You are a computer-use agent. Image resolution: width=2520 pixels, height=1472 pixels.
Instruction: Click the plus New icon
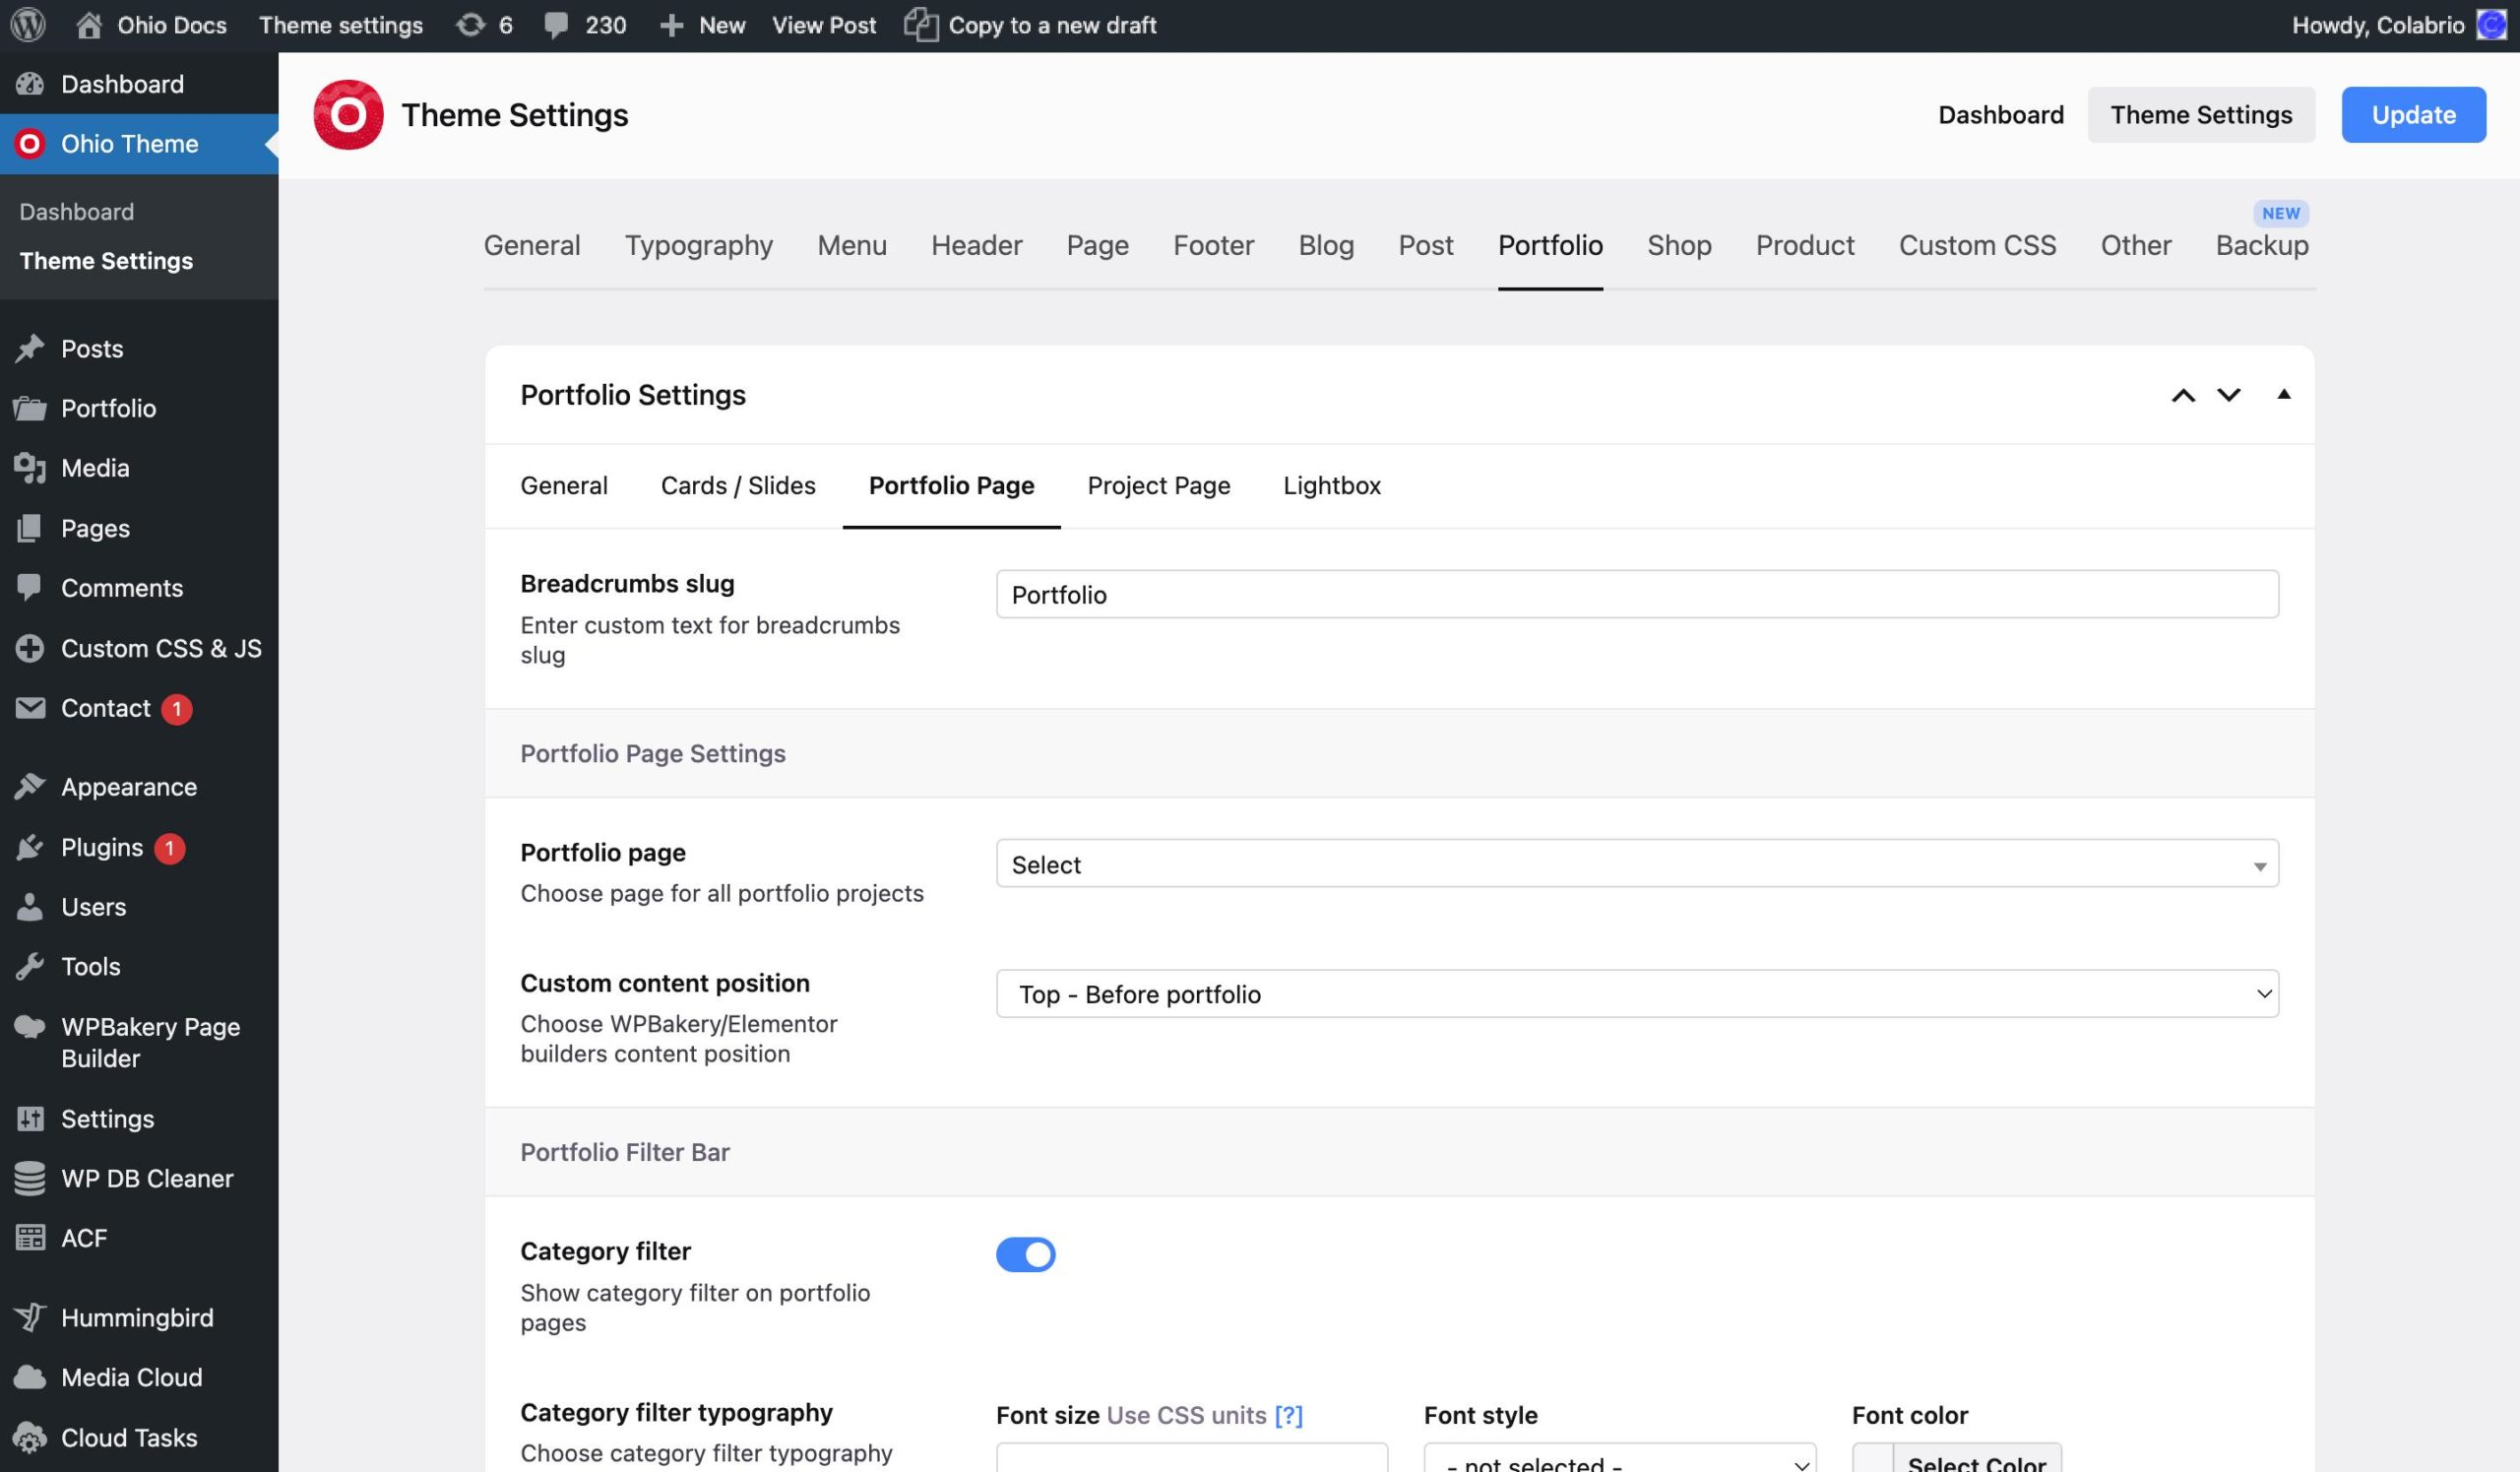click(x=672, y=25)
